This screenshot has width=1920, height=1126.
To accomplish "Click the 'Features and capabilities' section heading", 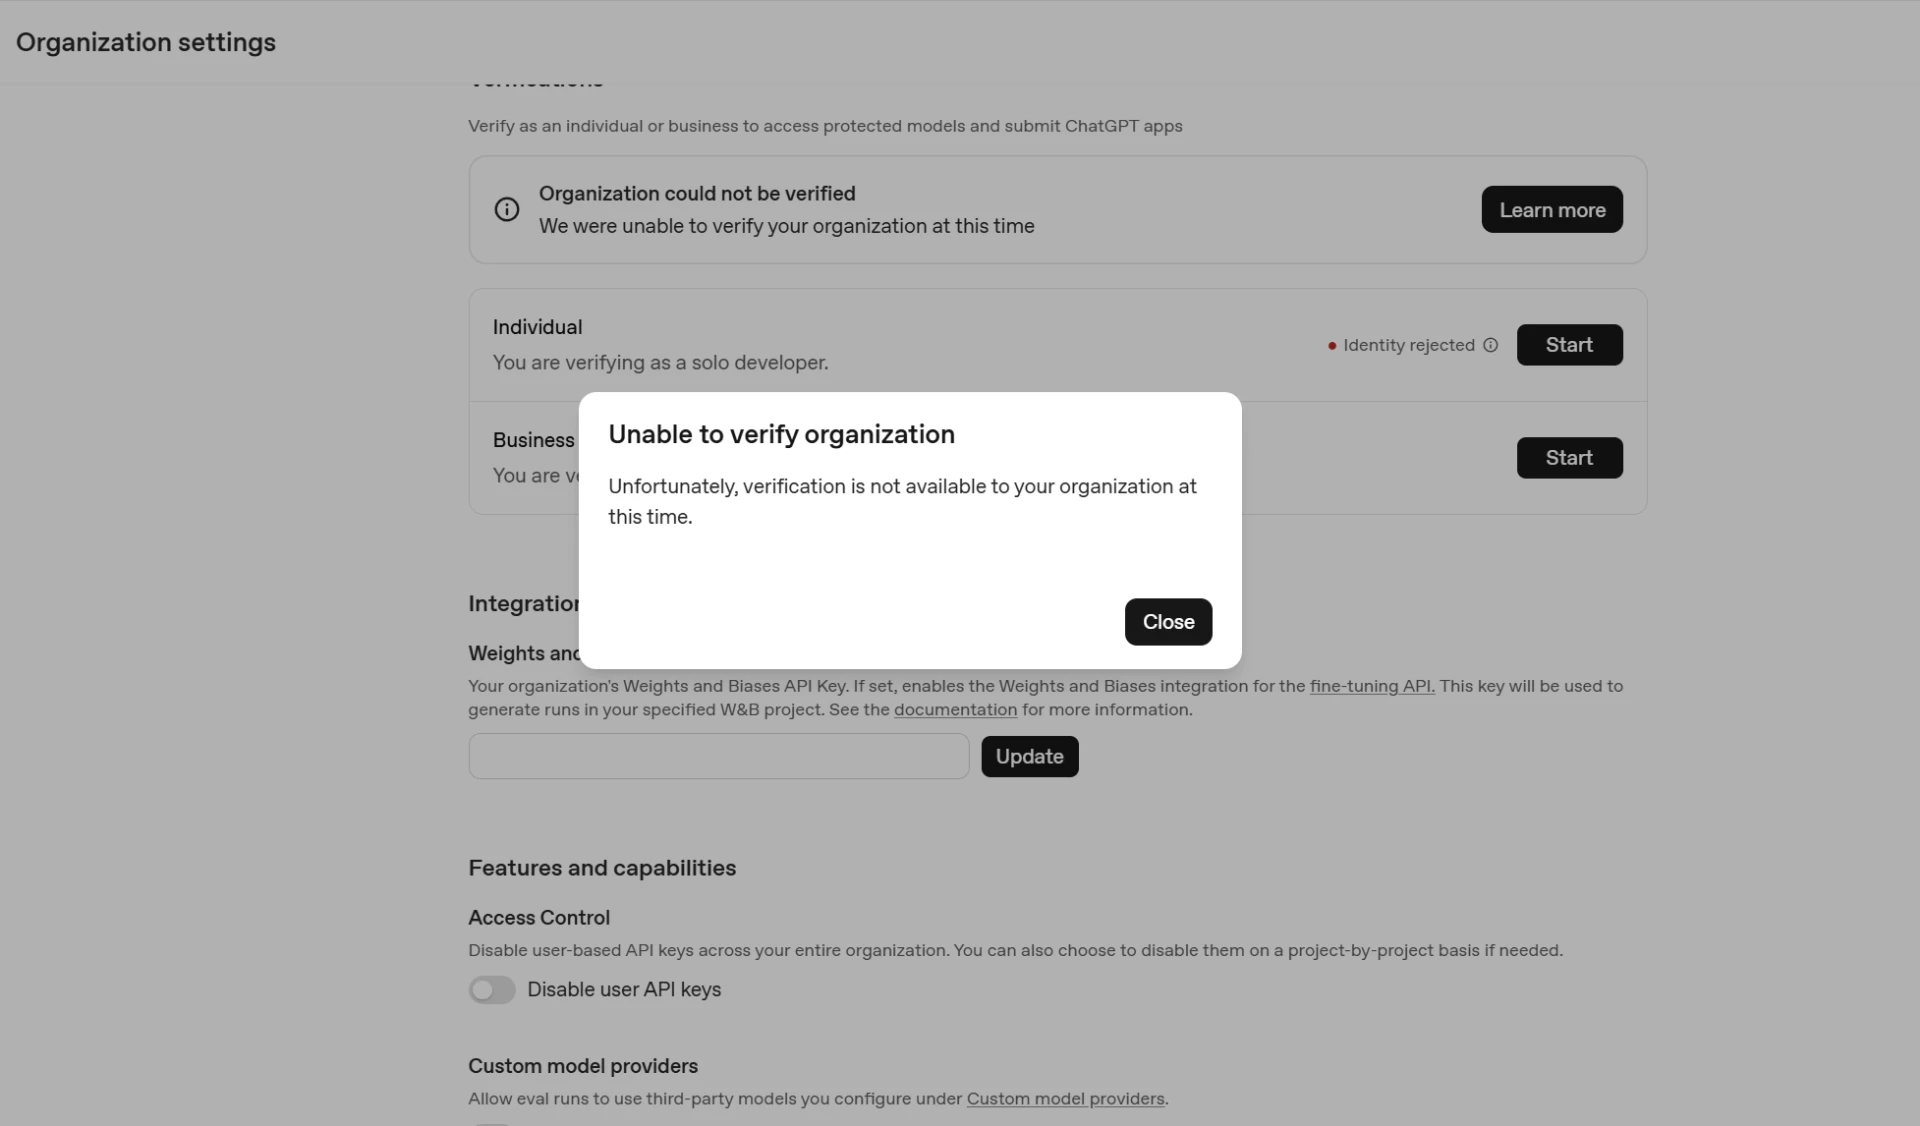I will (x=602, y=868).
